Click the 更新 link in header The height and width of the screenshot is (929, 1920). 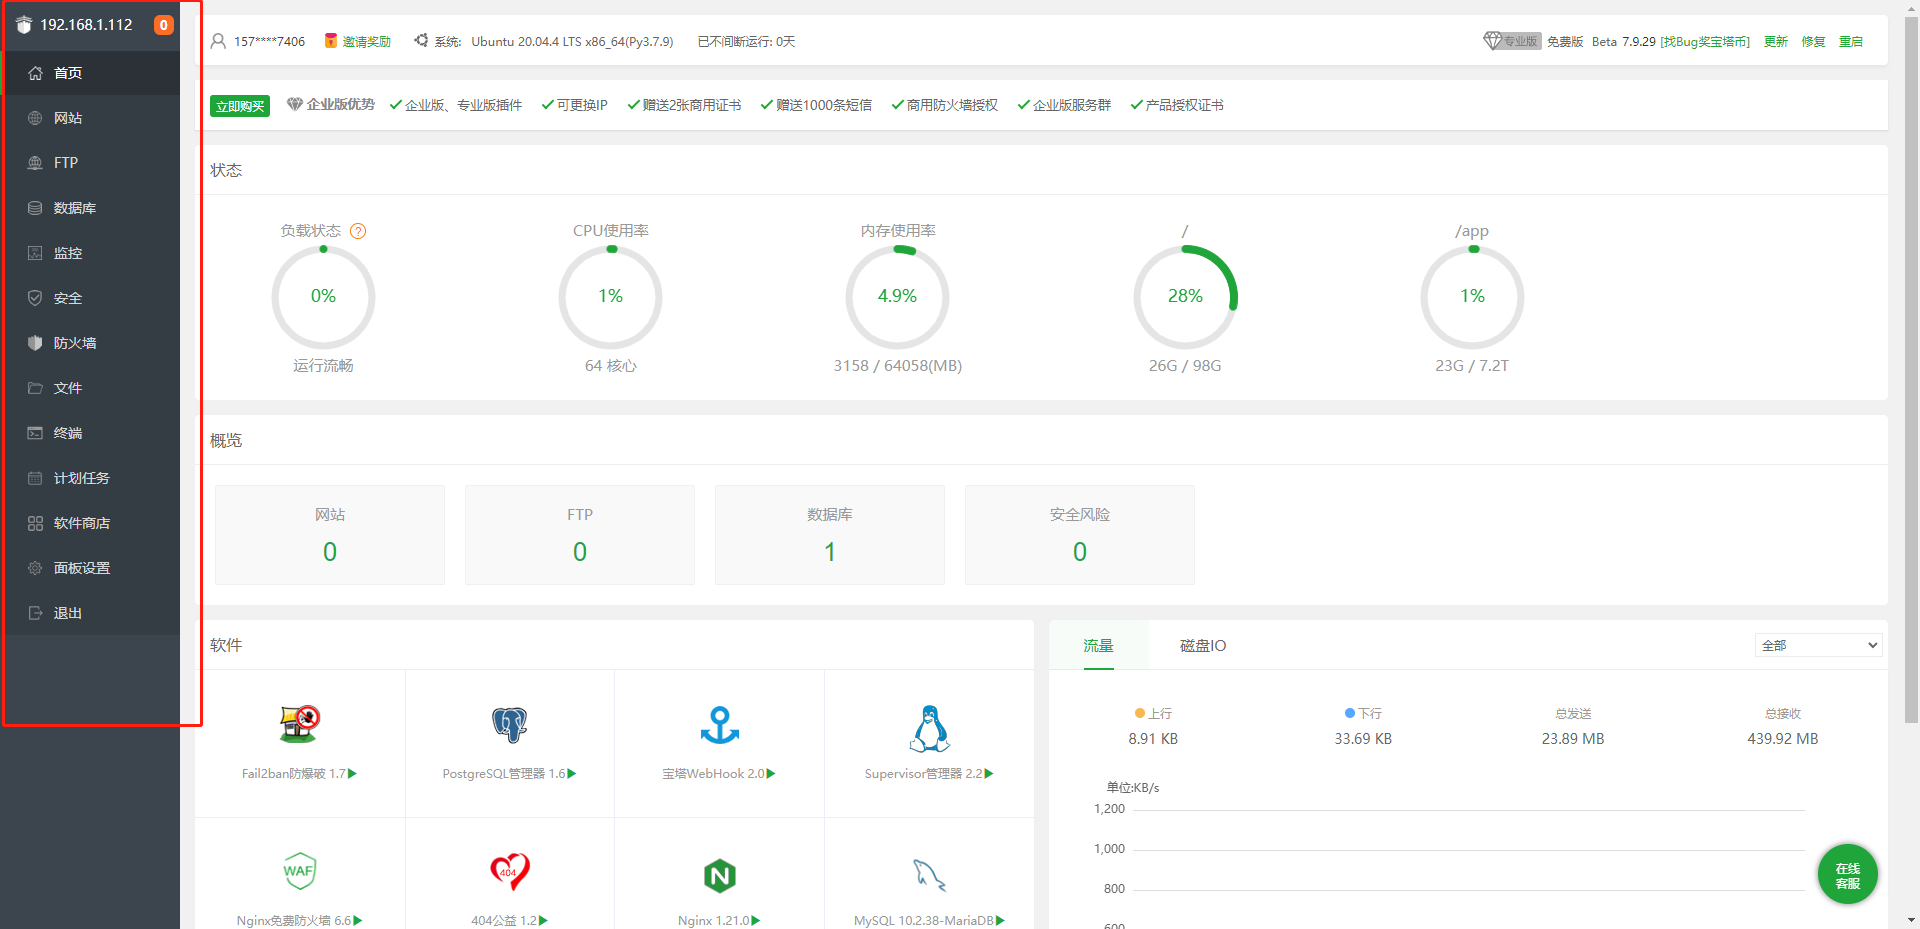[1776, 41]
